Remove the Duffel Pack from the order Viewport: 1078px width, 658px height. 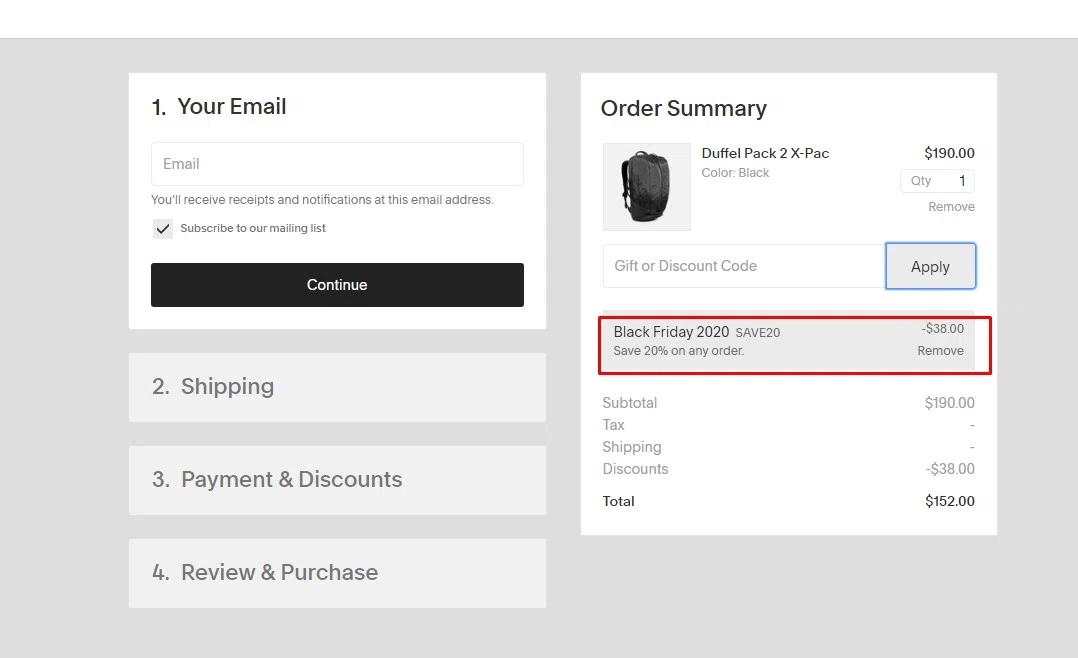(x=951, y=207)
